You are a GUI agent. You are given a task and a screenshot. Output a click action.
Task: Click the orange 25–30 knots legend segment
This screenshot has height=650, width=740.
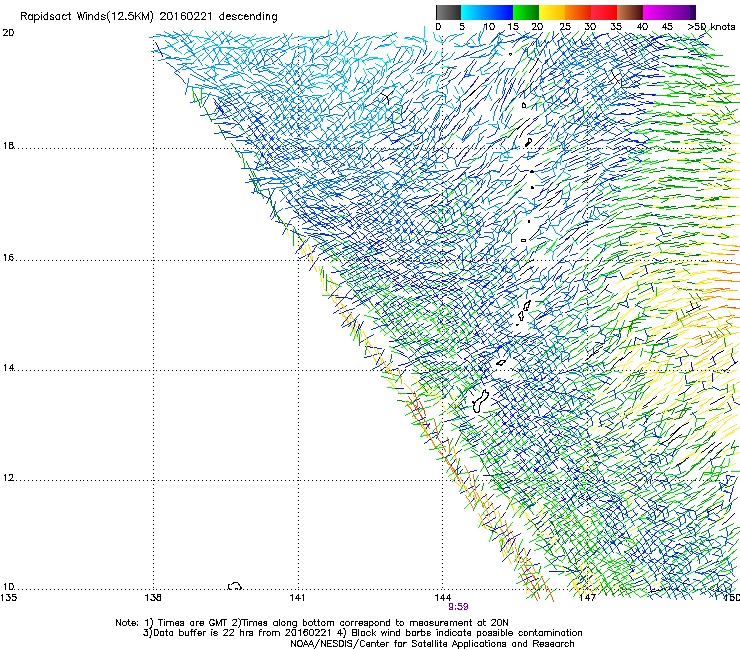click(578, 12)
